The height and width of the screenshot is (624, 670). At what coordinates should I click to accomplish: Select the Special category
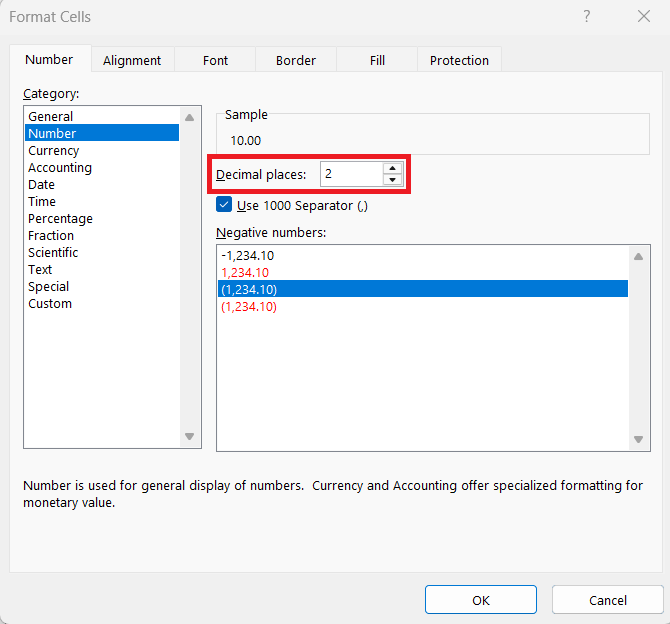coord(102,286)
